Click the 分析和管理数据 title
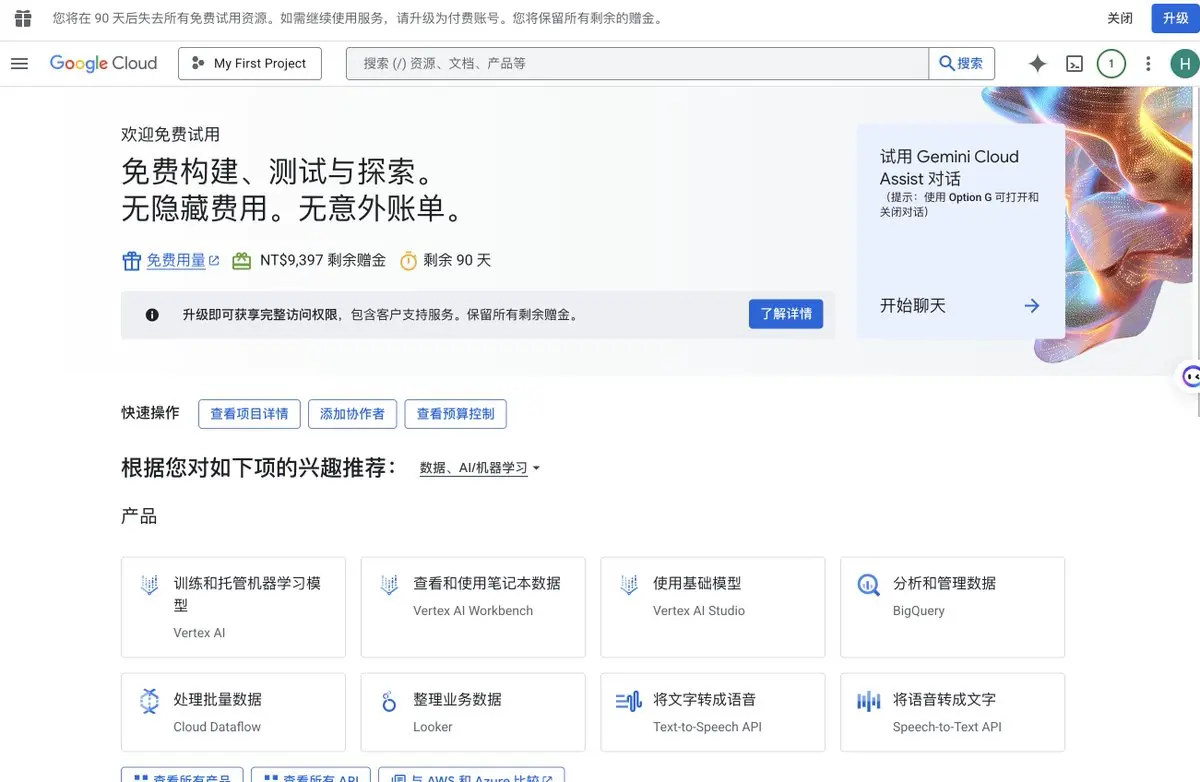The width and height of the screenshot is (1200, 782). (944, 583)
